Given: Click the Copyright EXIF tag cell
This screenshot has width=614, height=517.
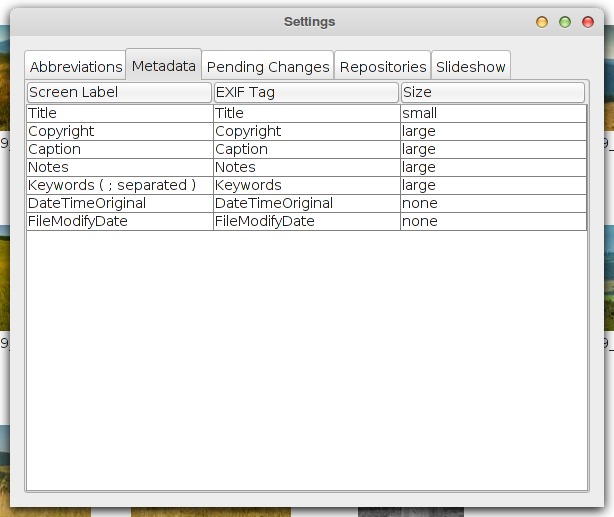Looking at the screenshot, I should coord(307,132).
